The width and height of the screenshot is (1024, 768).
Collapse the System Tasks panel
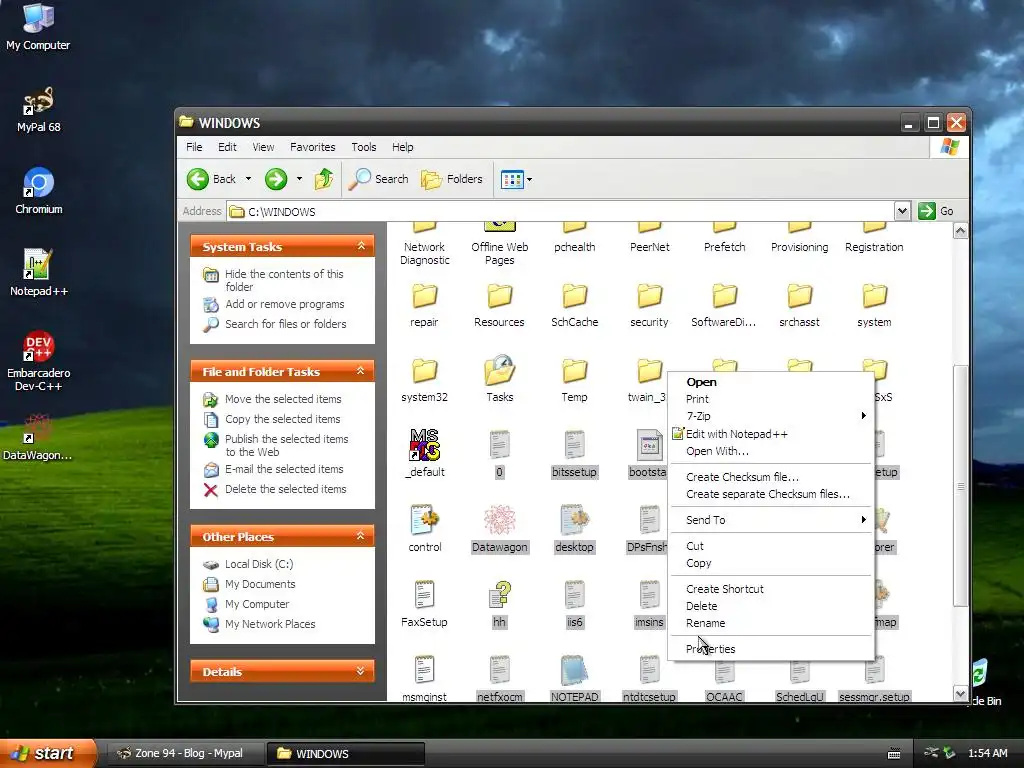pos(360,246)
